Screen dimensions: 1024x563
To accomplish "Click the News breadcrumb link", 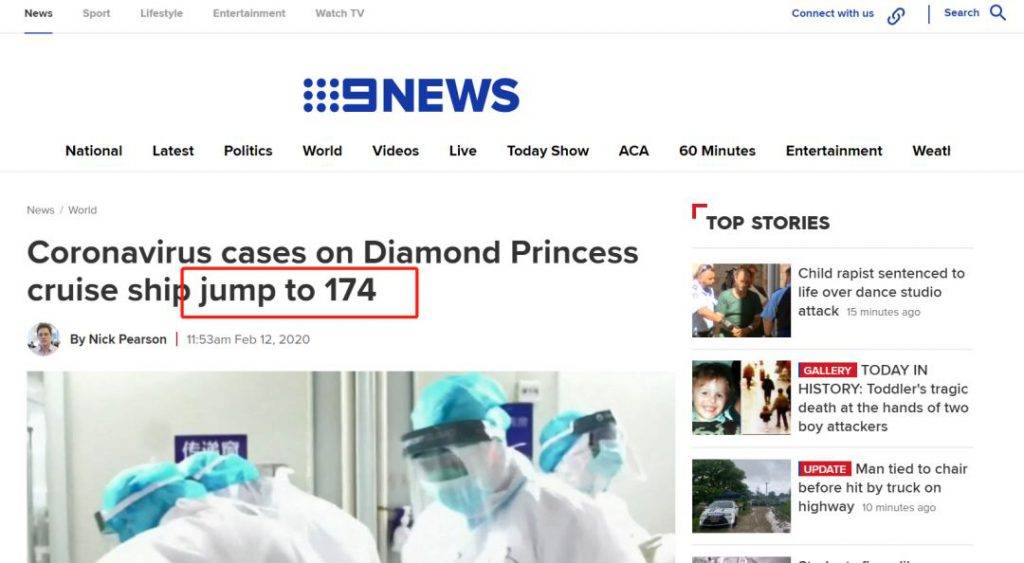I will point(40,210).
